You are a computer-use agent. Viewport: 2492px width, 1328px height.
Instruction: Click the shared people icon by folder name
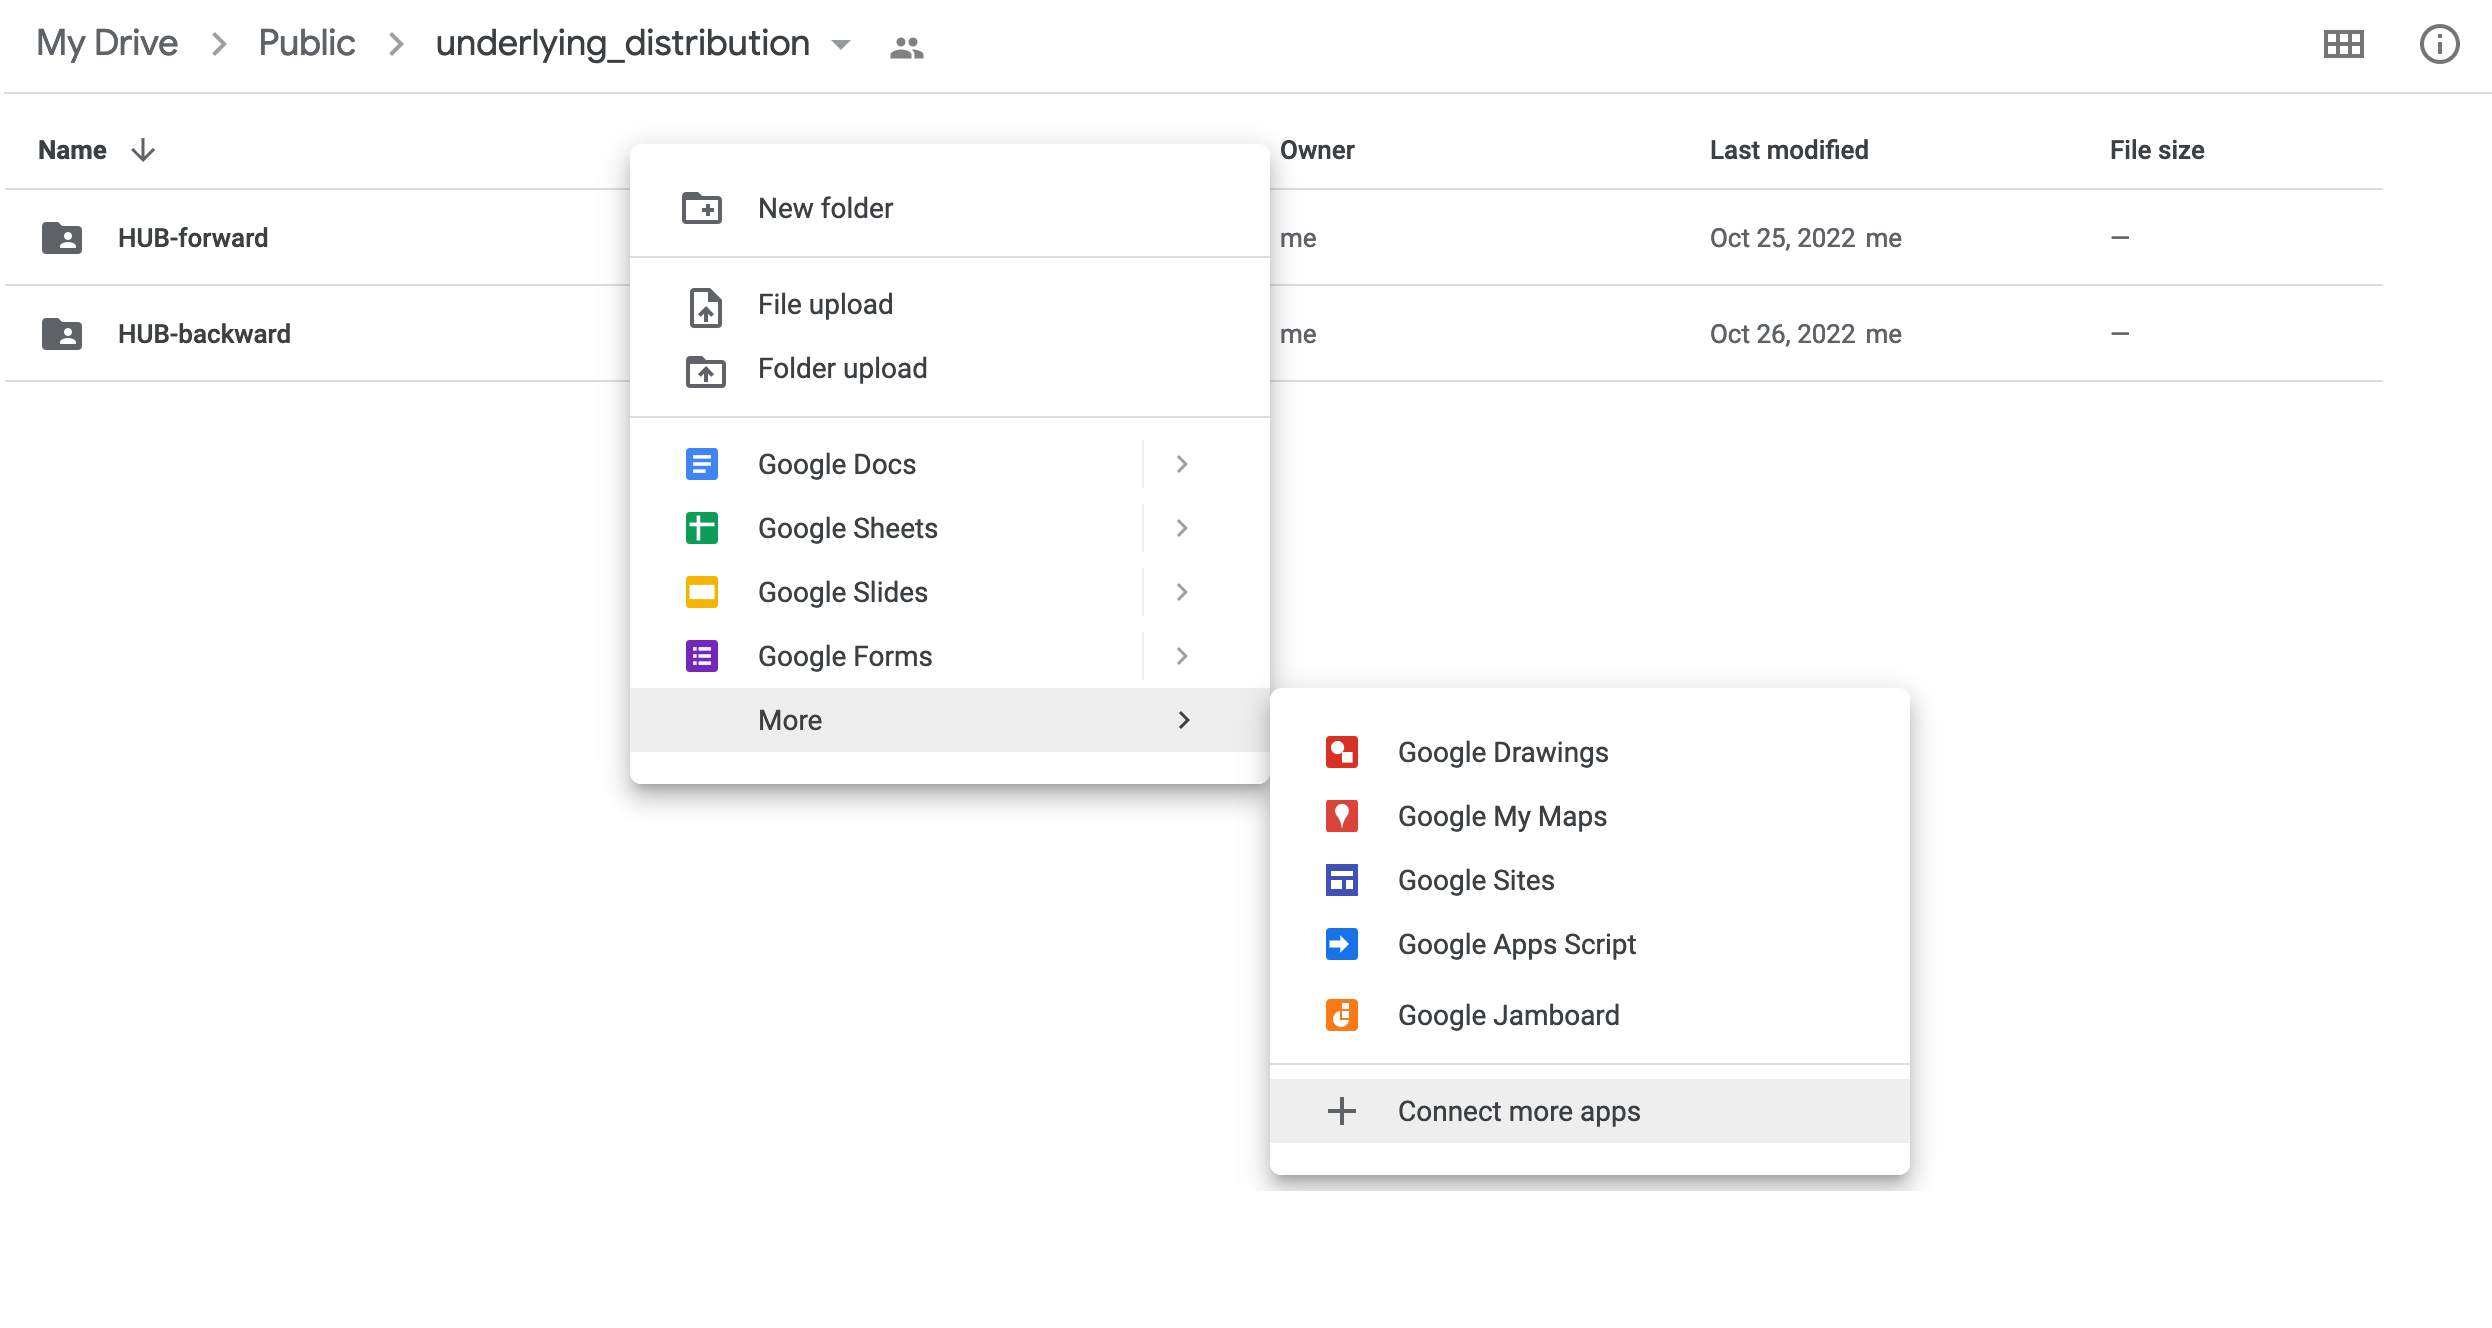pyautogui.click(x=906, y=47)
